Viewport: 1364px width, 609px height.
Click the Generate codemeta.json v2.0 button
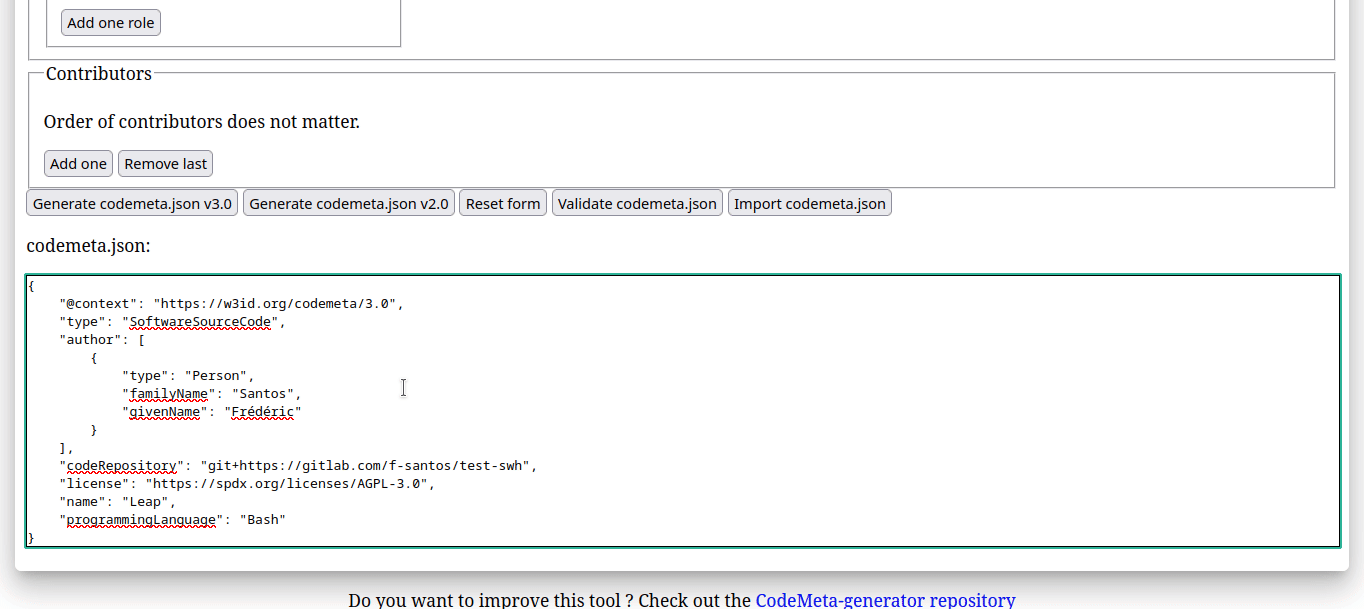(348, 202)
